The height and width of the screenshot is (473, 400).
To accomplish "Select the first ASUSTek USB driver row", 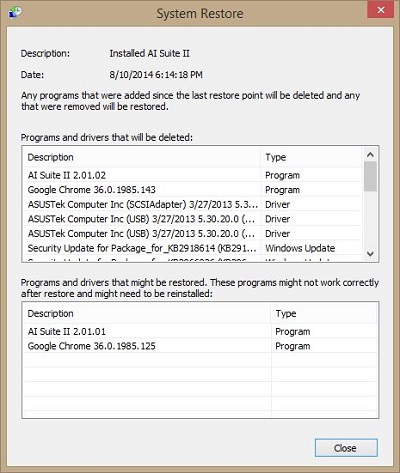I will coord(193,219).
